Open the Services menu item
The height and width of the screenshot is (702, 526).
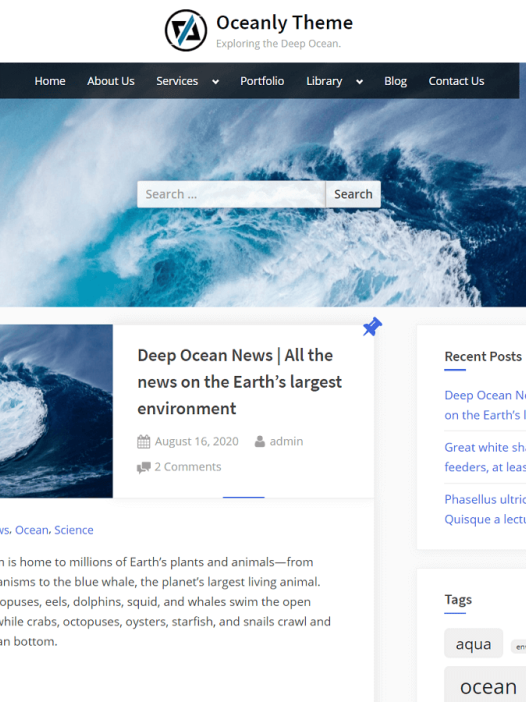pyautogui.click(x=177, y=81)
